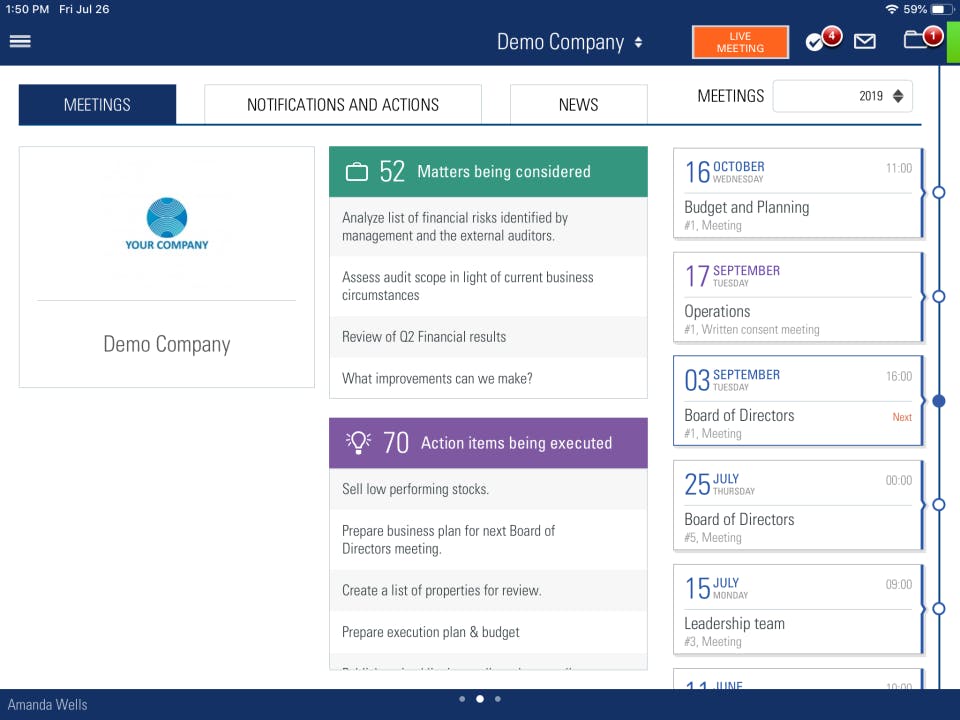960x720 pixels.
Task: Open the 2019 meetings year selector
Action: [x=842, y=96]
